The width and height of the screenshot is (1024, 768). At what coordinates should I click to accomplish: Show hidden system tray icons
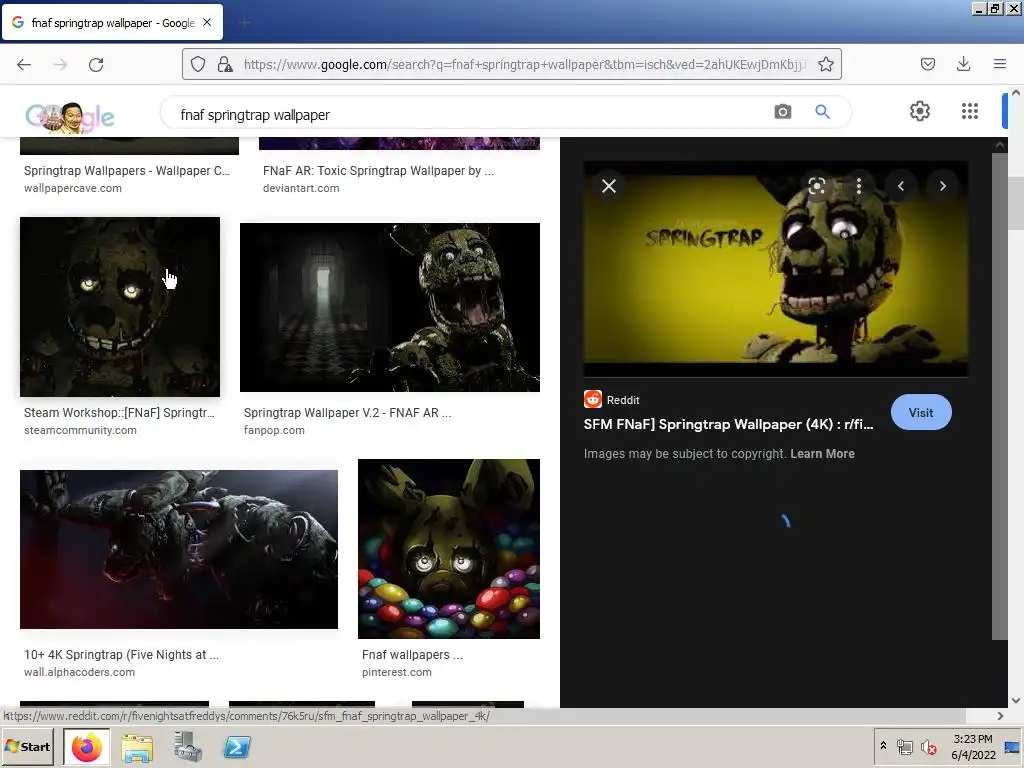coord(884,746)
